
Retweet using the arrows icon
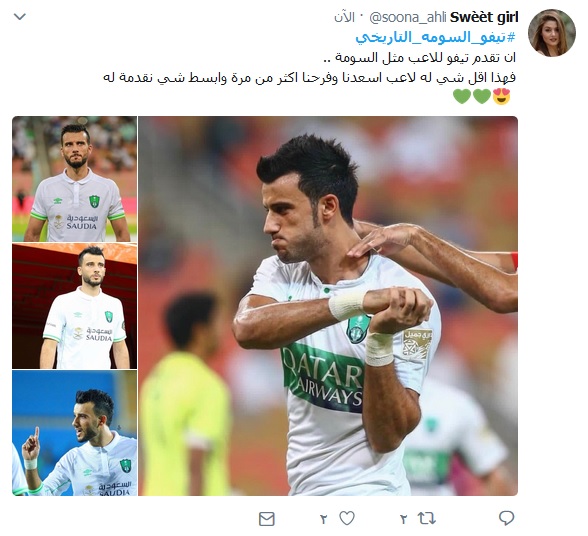pyautogui.click(x=427, y=518)
